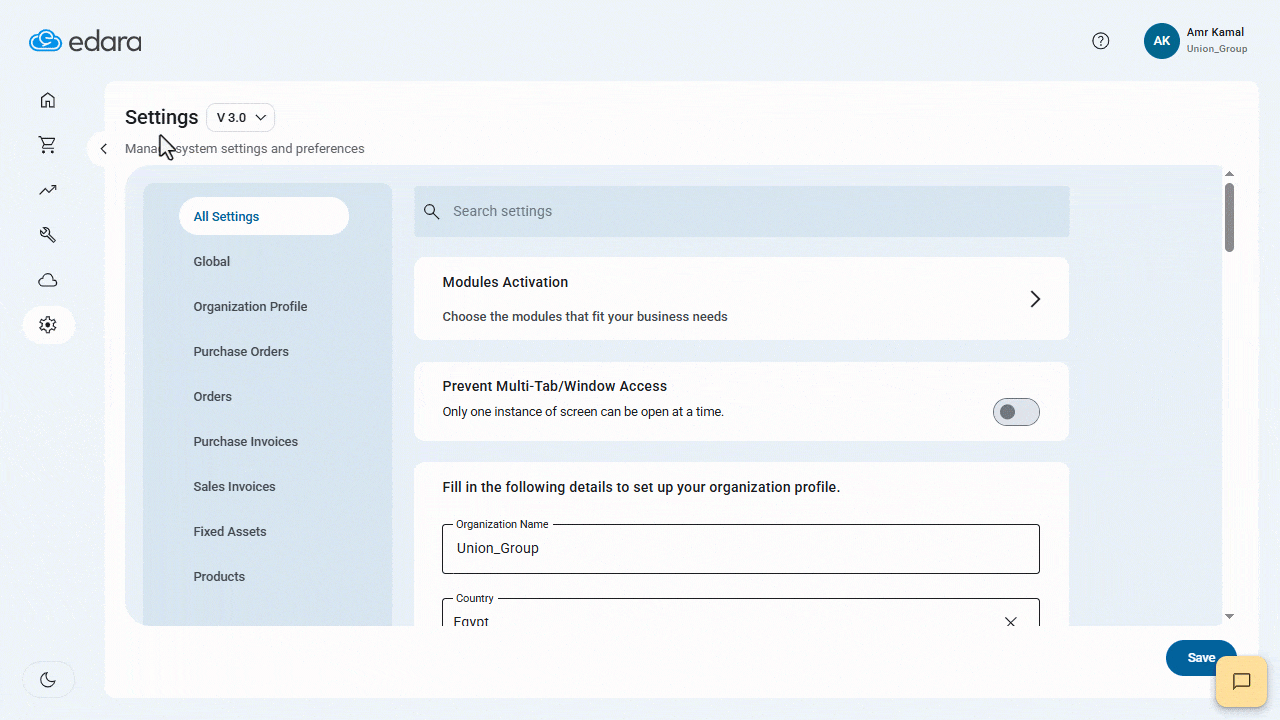Open Purchase Orders settings category
This screenshot has width=1280, height=720.
[x=241, y=351]
